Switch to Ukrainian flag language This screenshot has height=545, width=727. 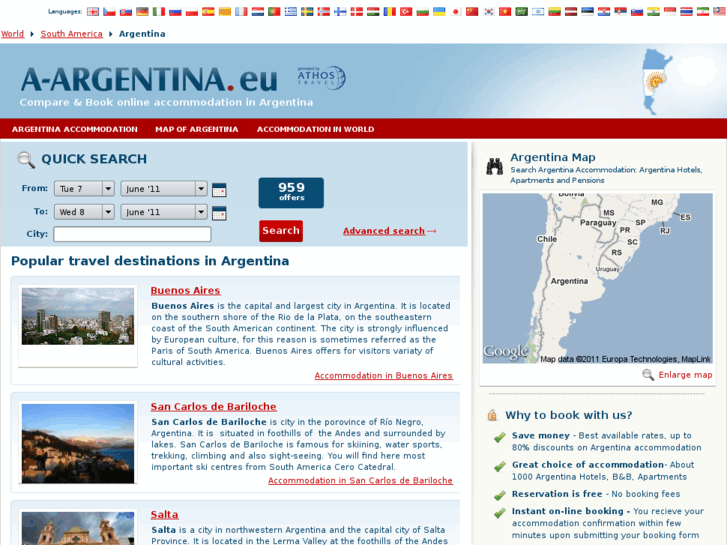[x=439, y=12]
